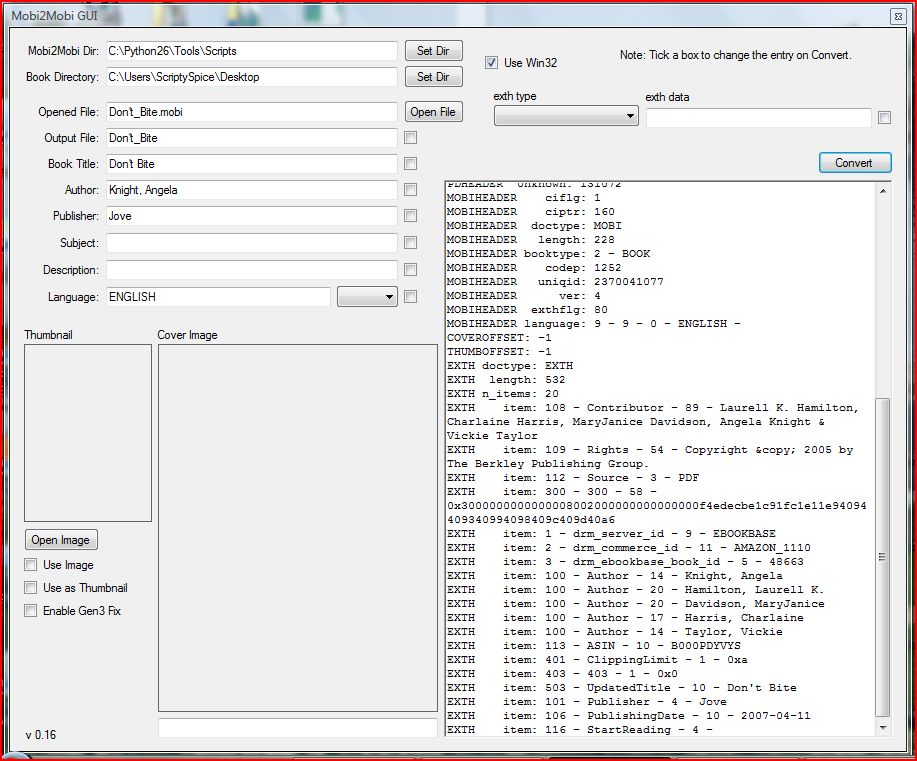Click the 'Author - 14 - Taylor, Vickie' line
The height and width of the screenshot is (761, 917).
tap(615, 632)
